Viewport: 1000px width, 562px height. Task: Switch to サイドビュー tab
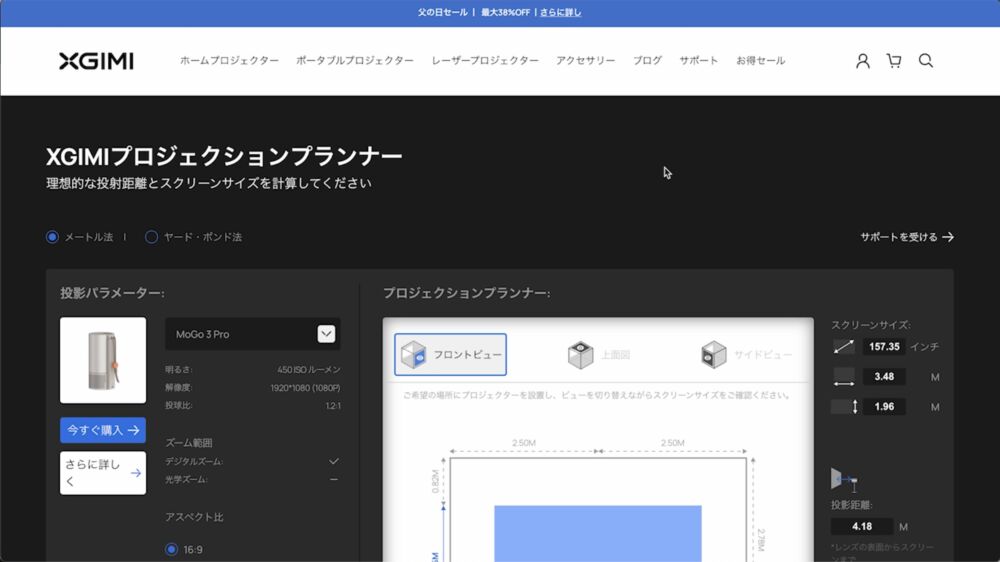pos(746,355)
